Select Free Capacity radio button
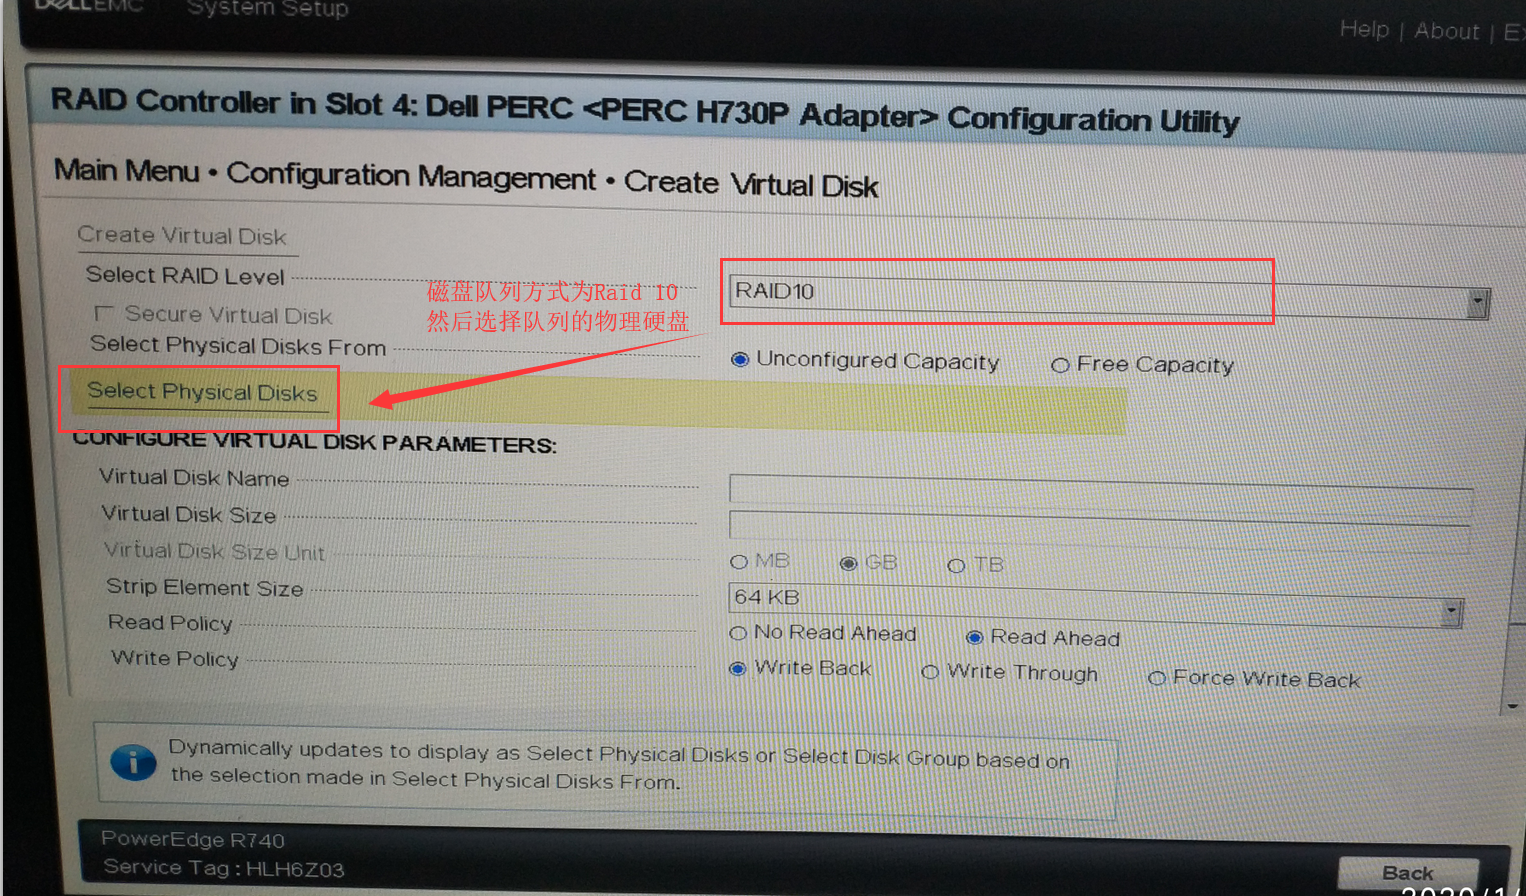Viewport: 1526px width, 896px height. (x=1060, y=365)
